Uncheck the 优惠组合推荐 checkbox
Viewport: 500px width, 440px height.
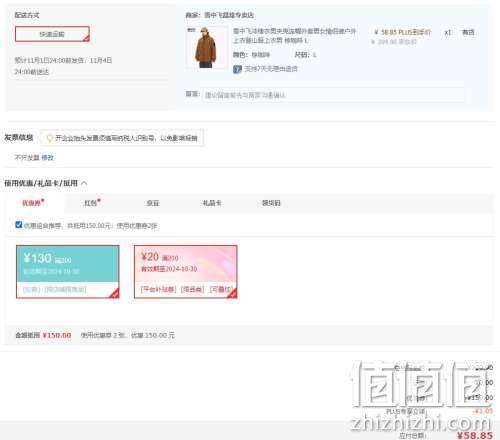point(19,225)
